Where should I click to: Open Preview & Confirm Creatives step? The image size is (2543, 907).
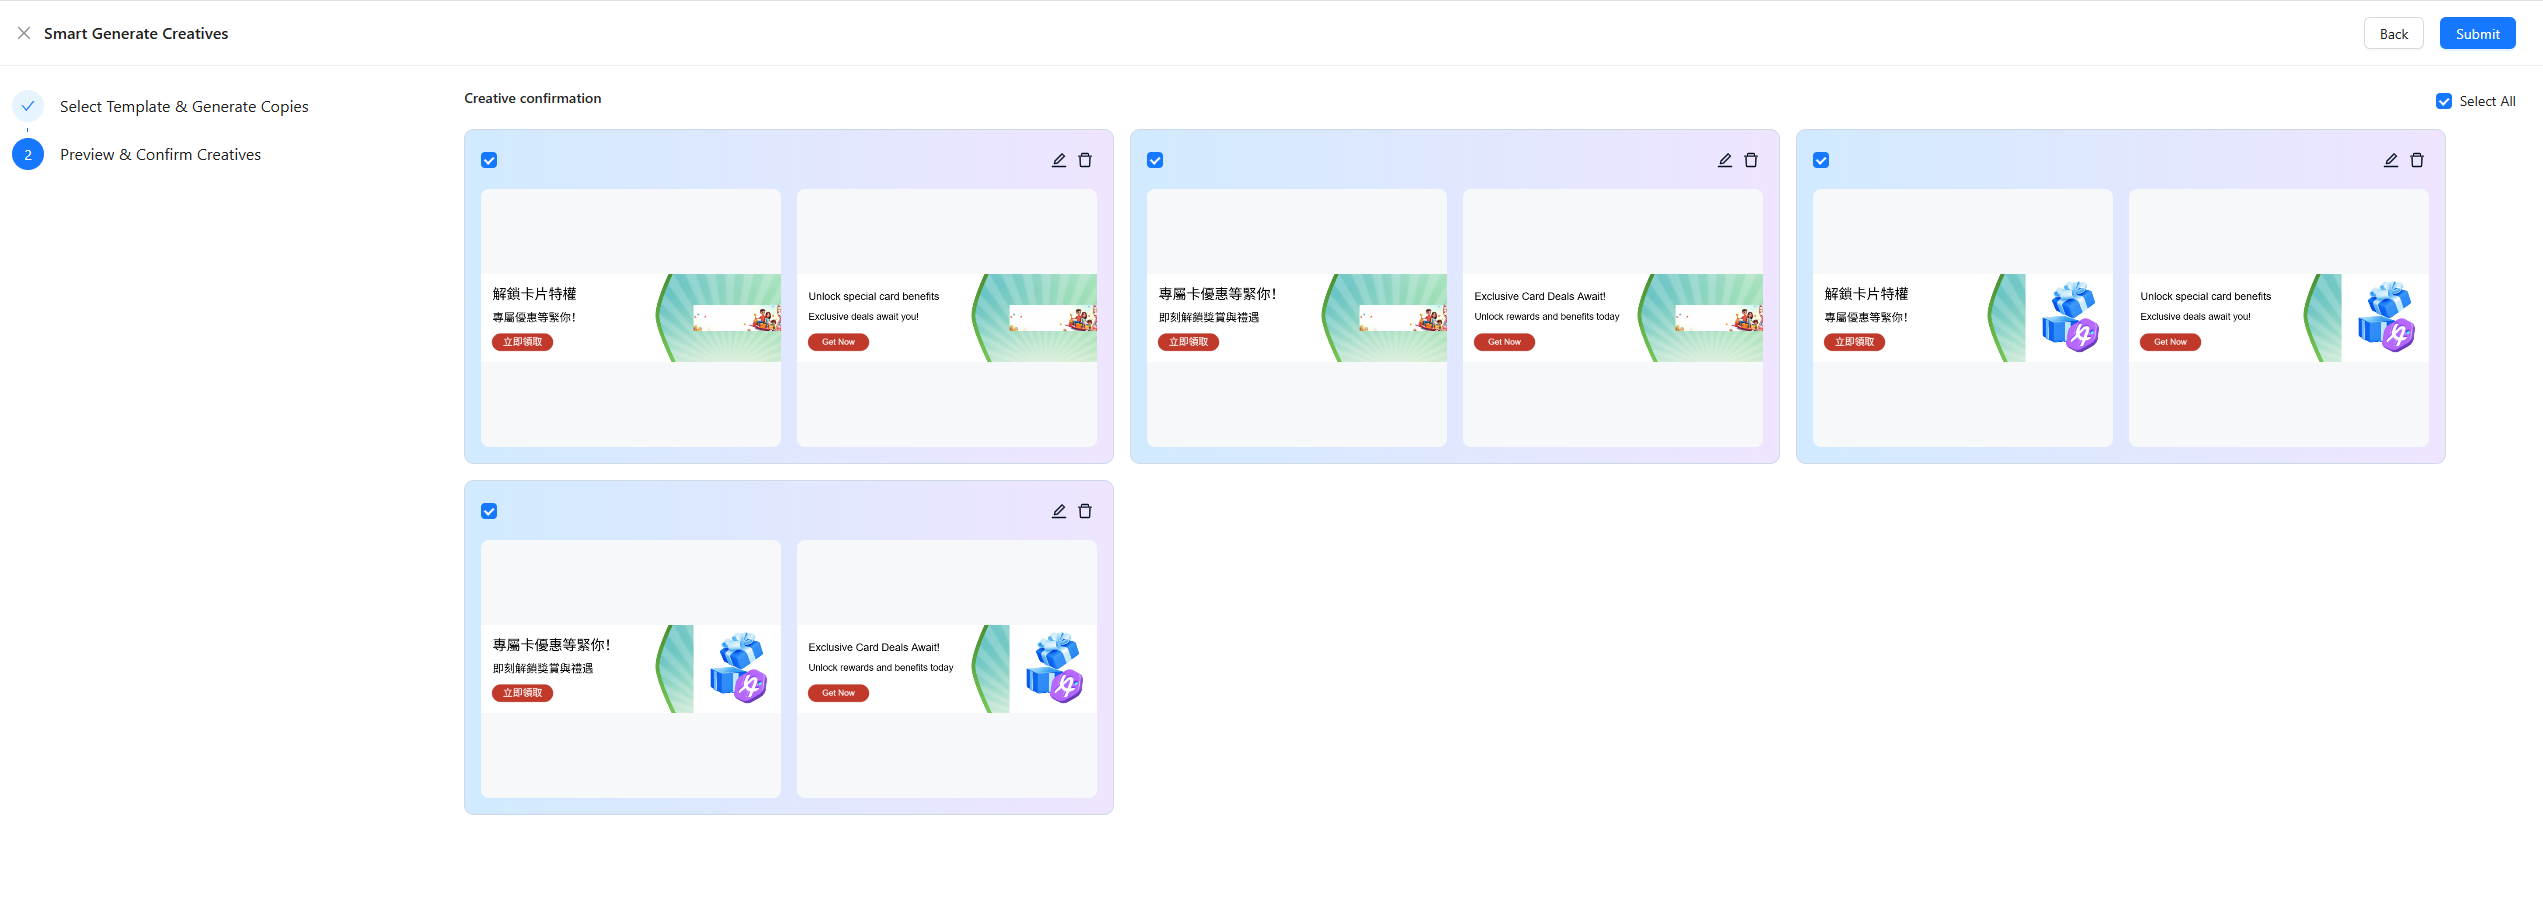click(x=160, y=154)
